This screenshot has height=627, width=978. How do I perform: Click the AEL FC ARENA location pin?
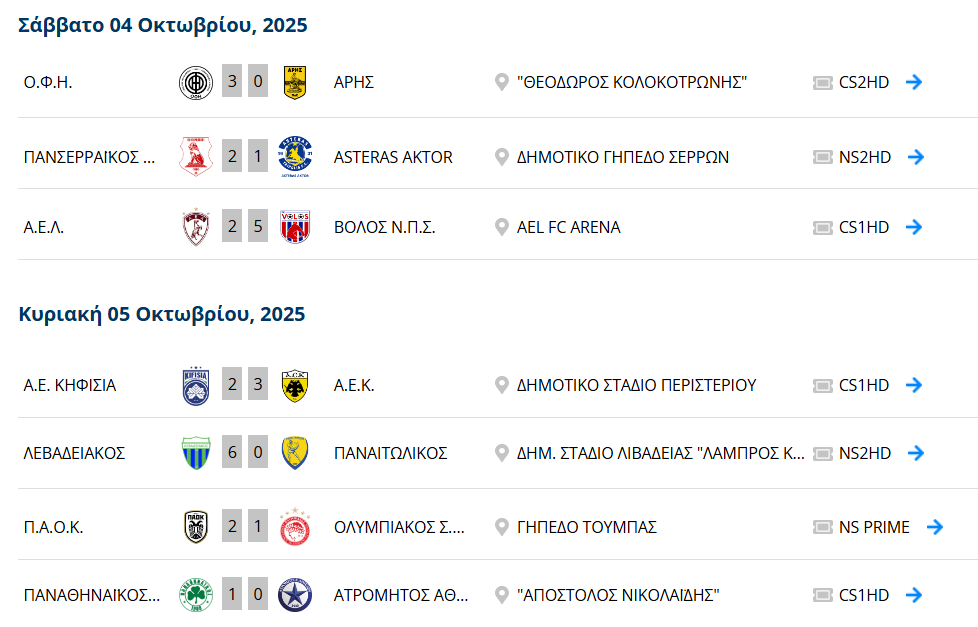[x=502, y=227]
